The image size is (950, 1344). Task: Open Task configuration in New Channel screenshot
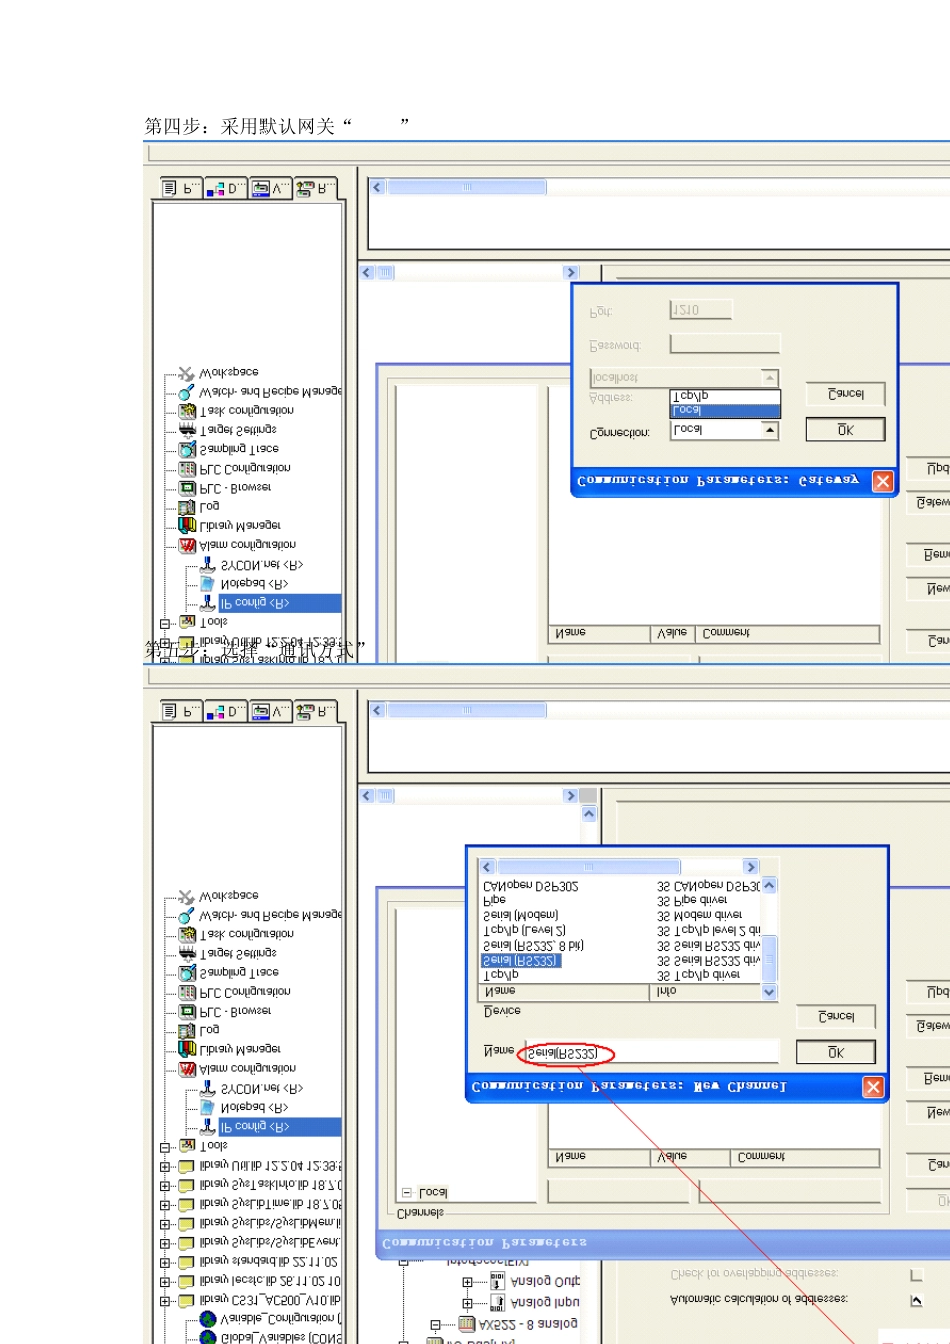(246, 934)
